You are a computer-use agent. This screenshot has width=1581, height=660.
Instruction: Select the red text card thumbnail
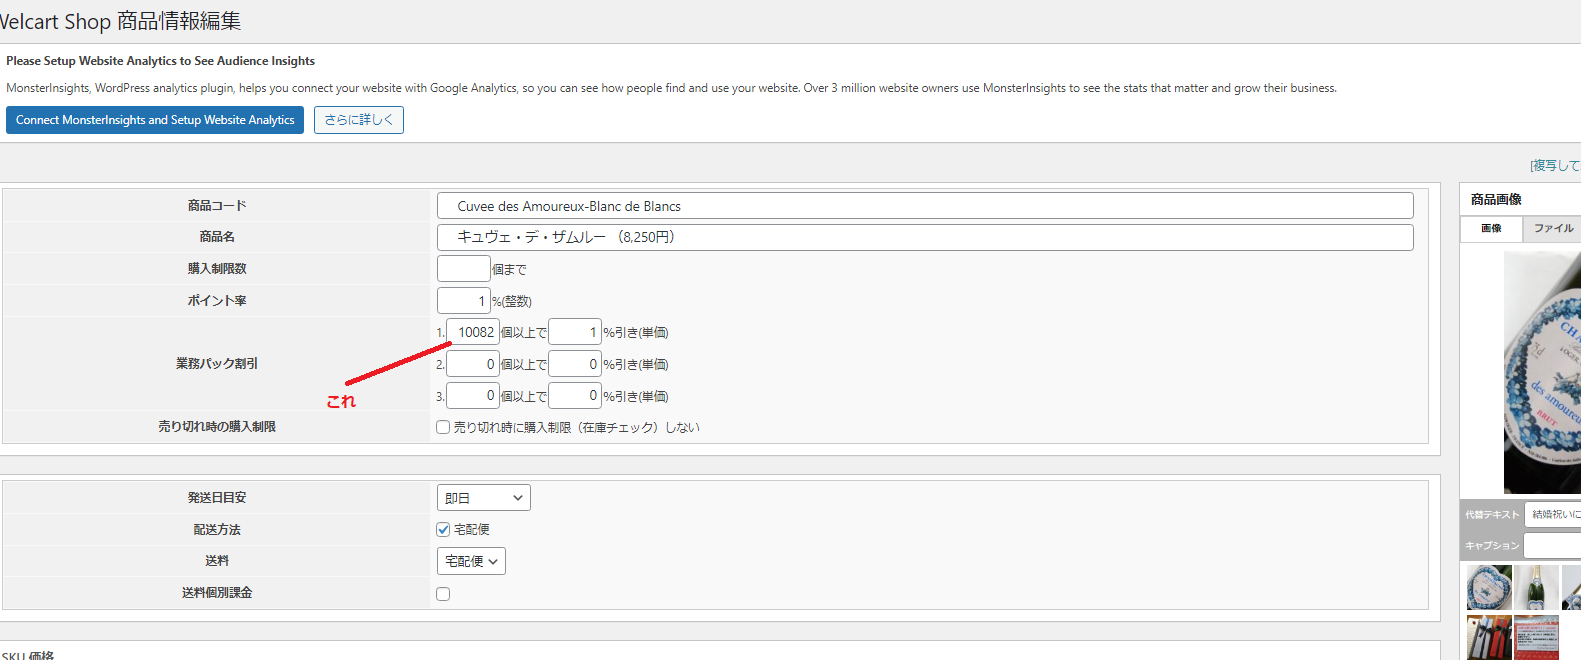point(1536,637)
